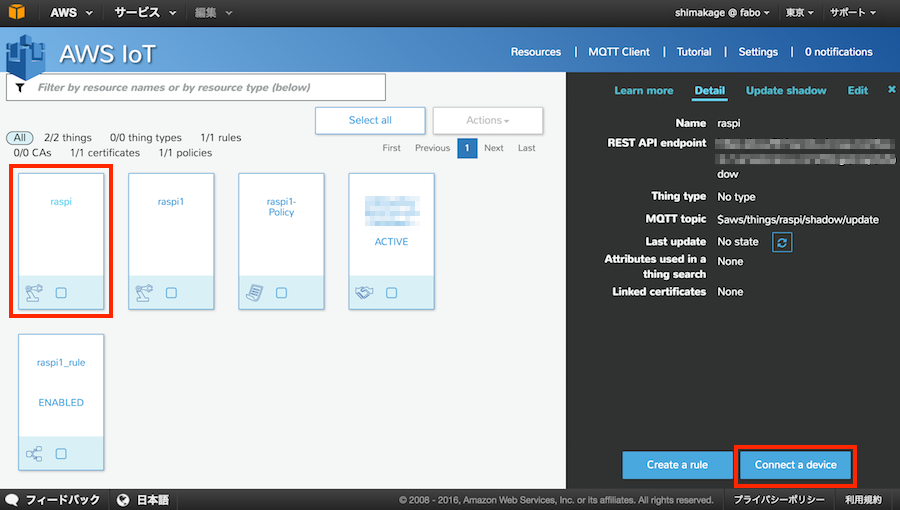Open the 東京 region dropdown
Image resolution: width=900 pixels, height=510 pixels.
click(799, 13)
